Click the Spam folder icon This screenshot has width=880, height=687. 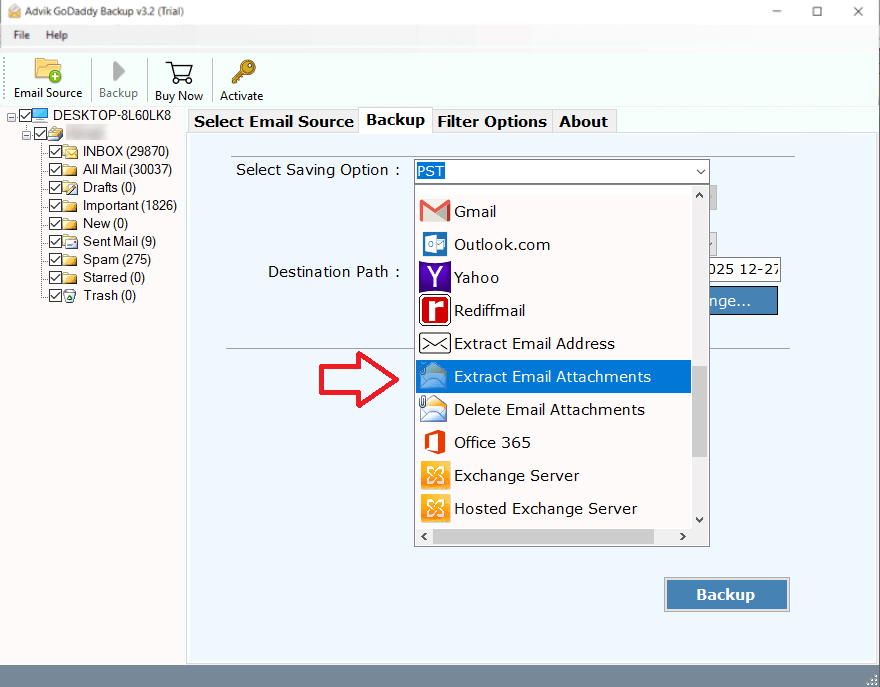click(70, 260)
